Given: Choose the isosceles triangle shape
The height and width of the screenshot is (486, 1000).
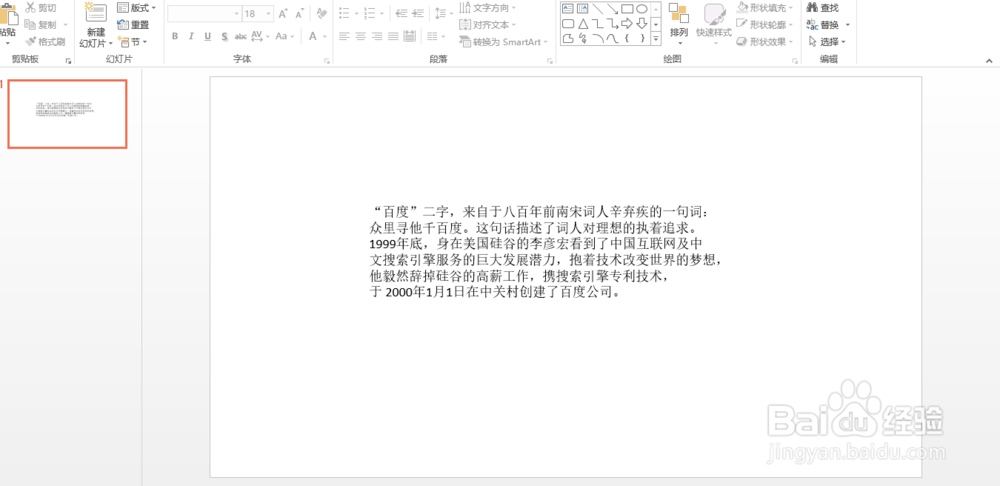Looking at the screenshot, I should click(582, 24).
